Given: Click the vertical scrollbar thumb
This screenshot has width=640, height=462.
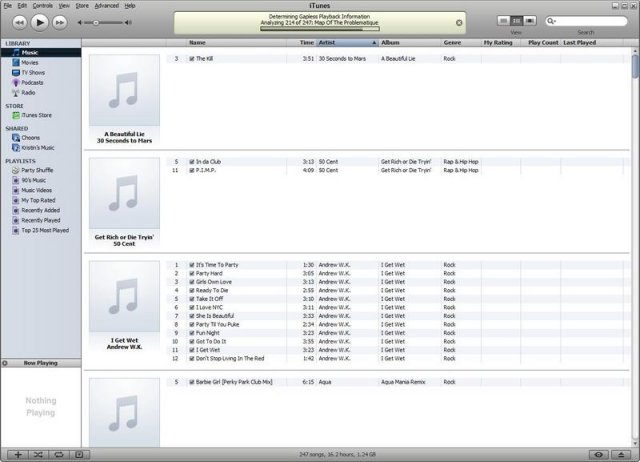Looking at the screenshot, I should pos(635,66).
